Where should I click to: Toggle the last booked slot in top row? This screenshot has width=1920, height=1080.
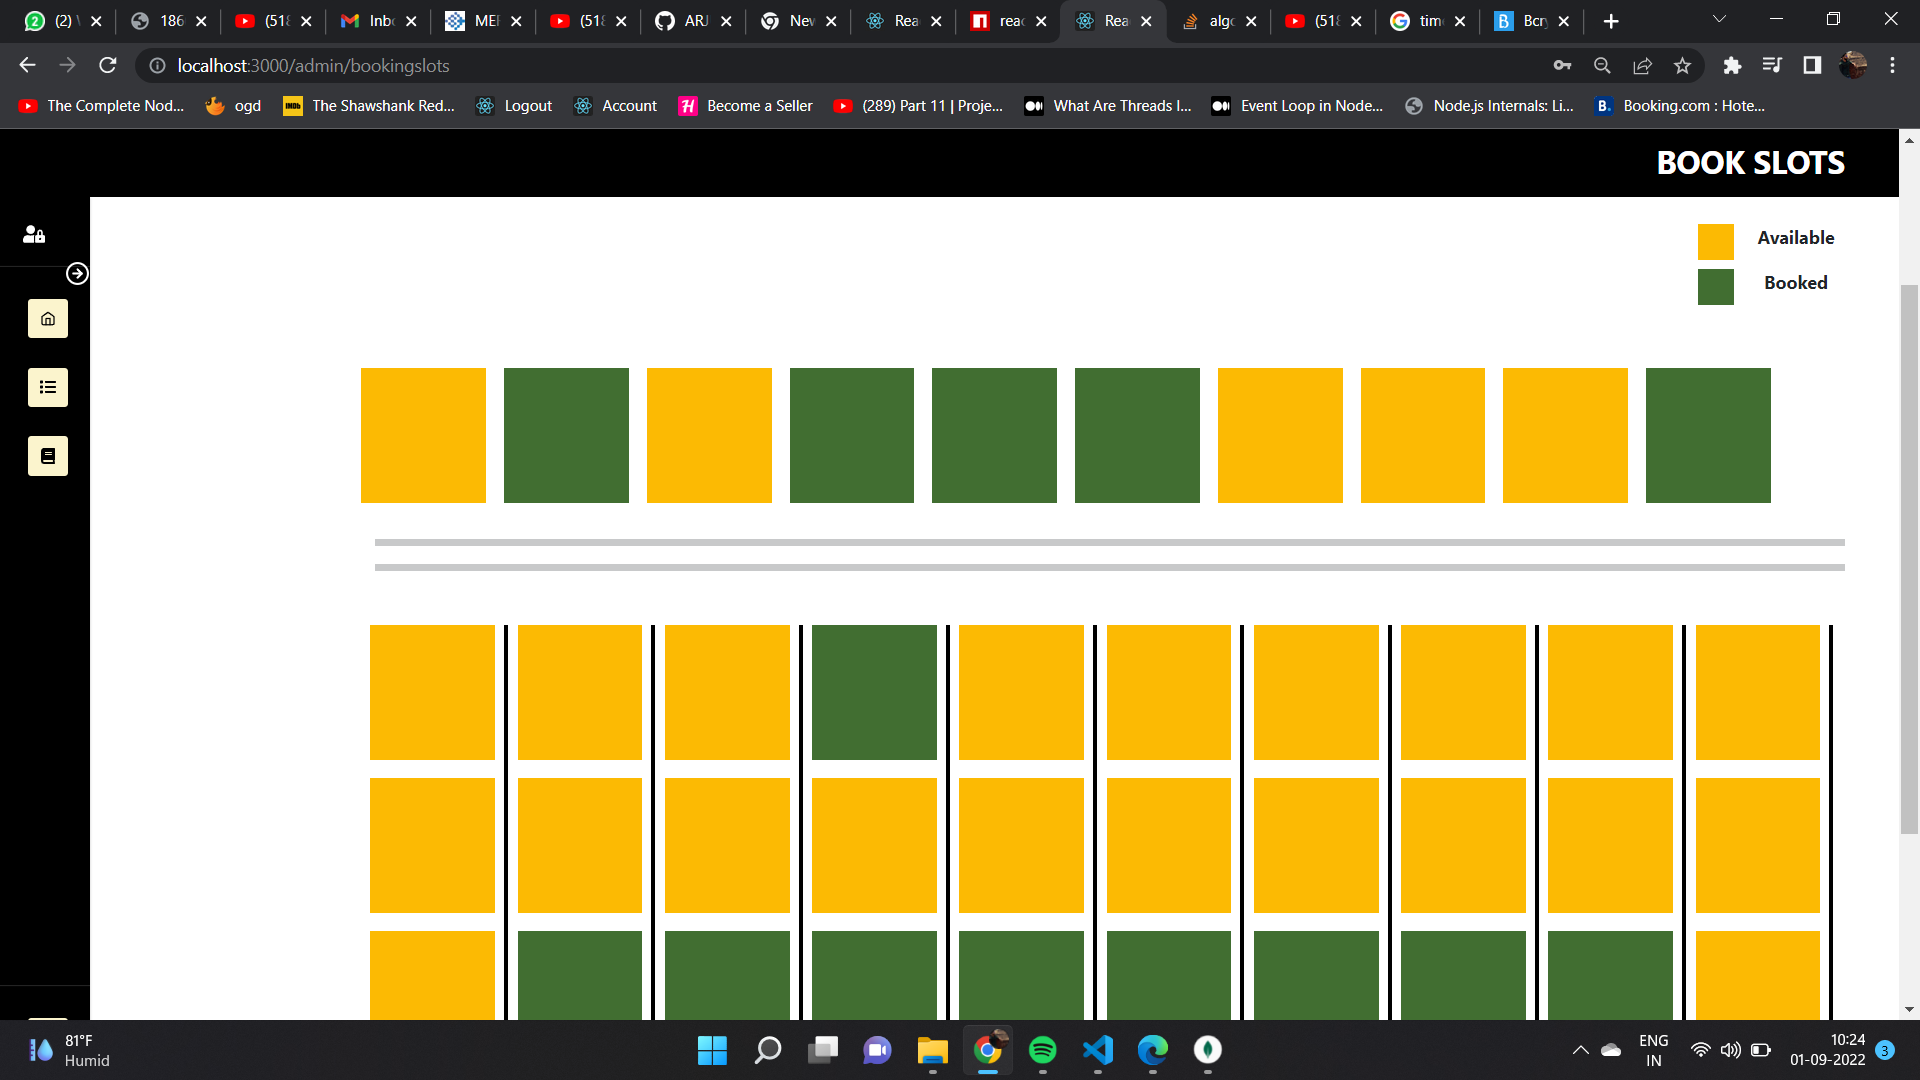pyautogui.click(x=1707, y=435)
